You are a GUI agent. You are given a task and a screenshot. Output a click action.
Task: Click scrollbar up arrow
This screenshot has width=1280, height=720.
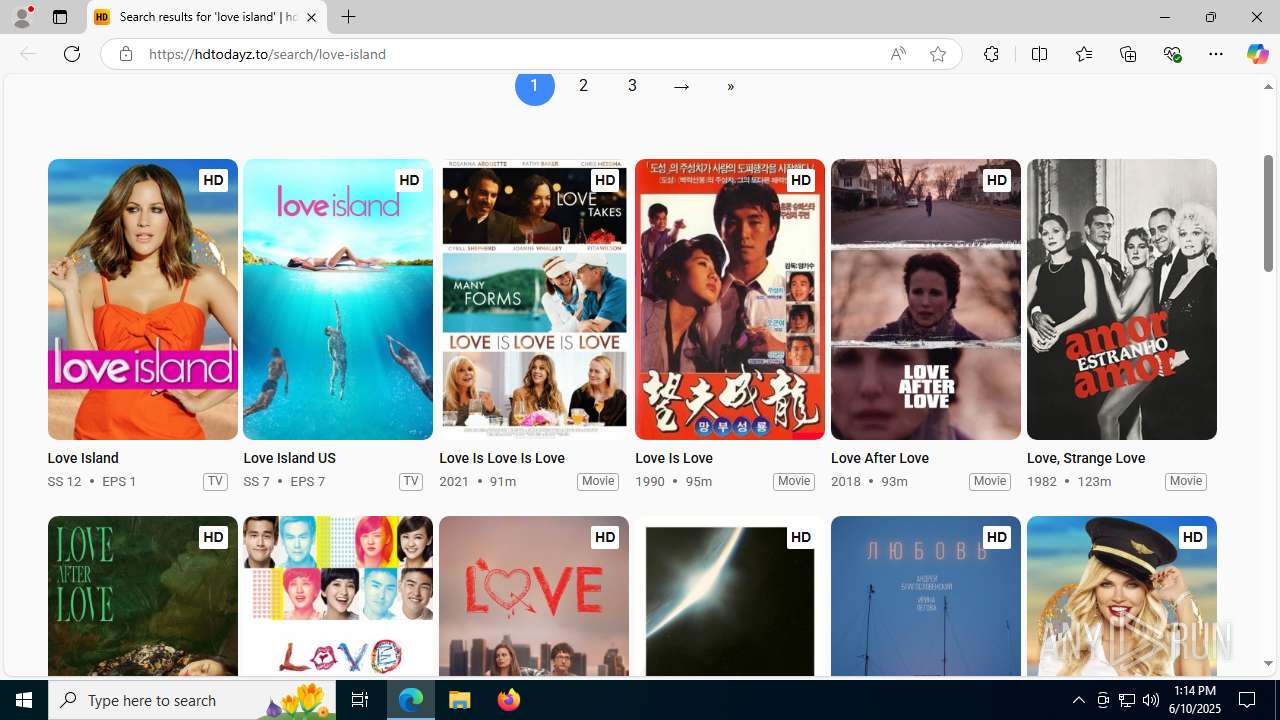click(1268, 87)
